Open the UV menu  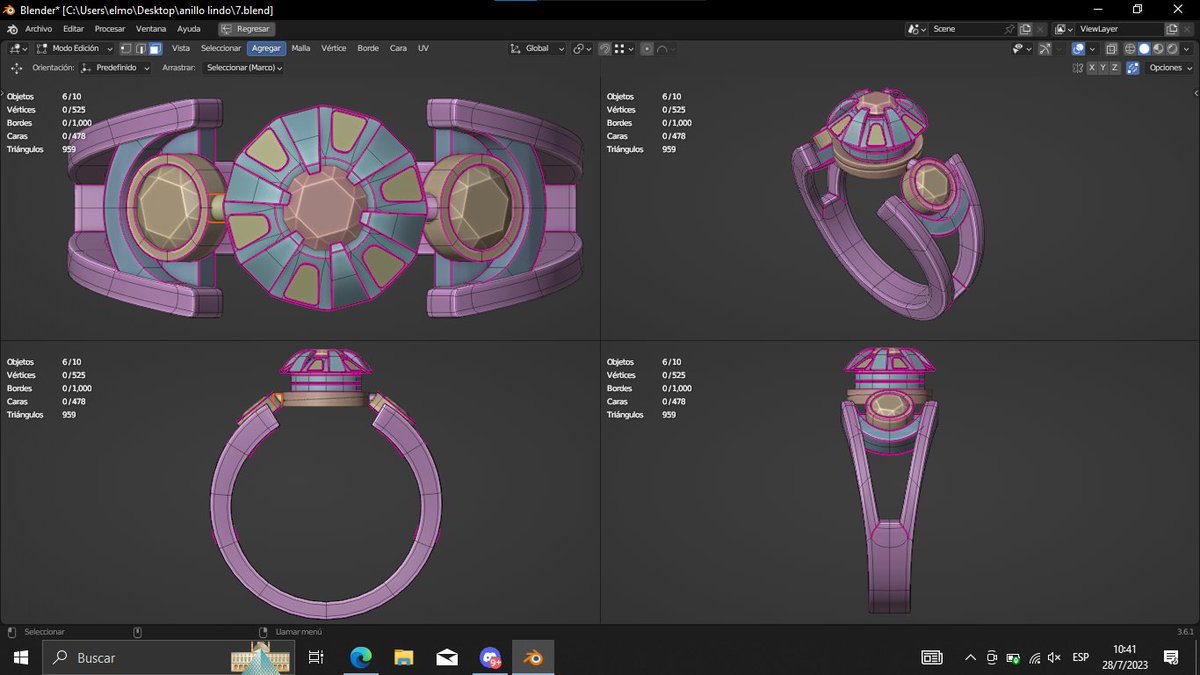click(424, 48)
